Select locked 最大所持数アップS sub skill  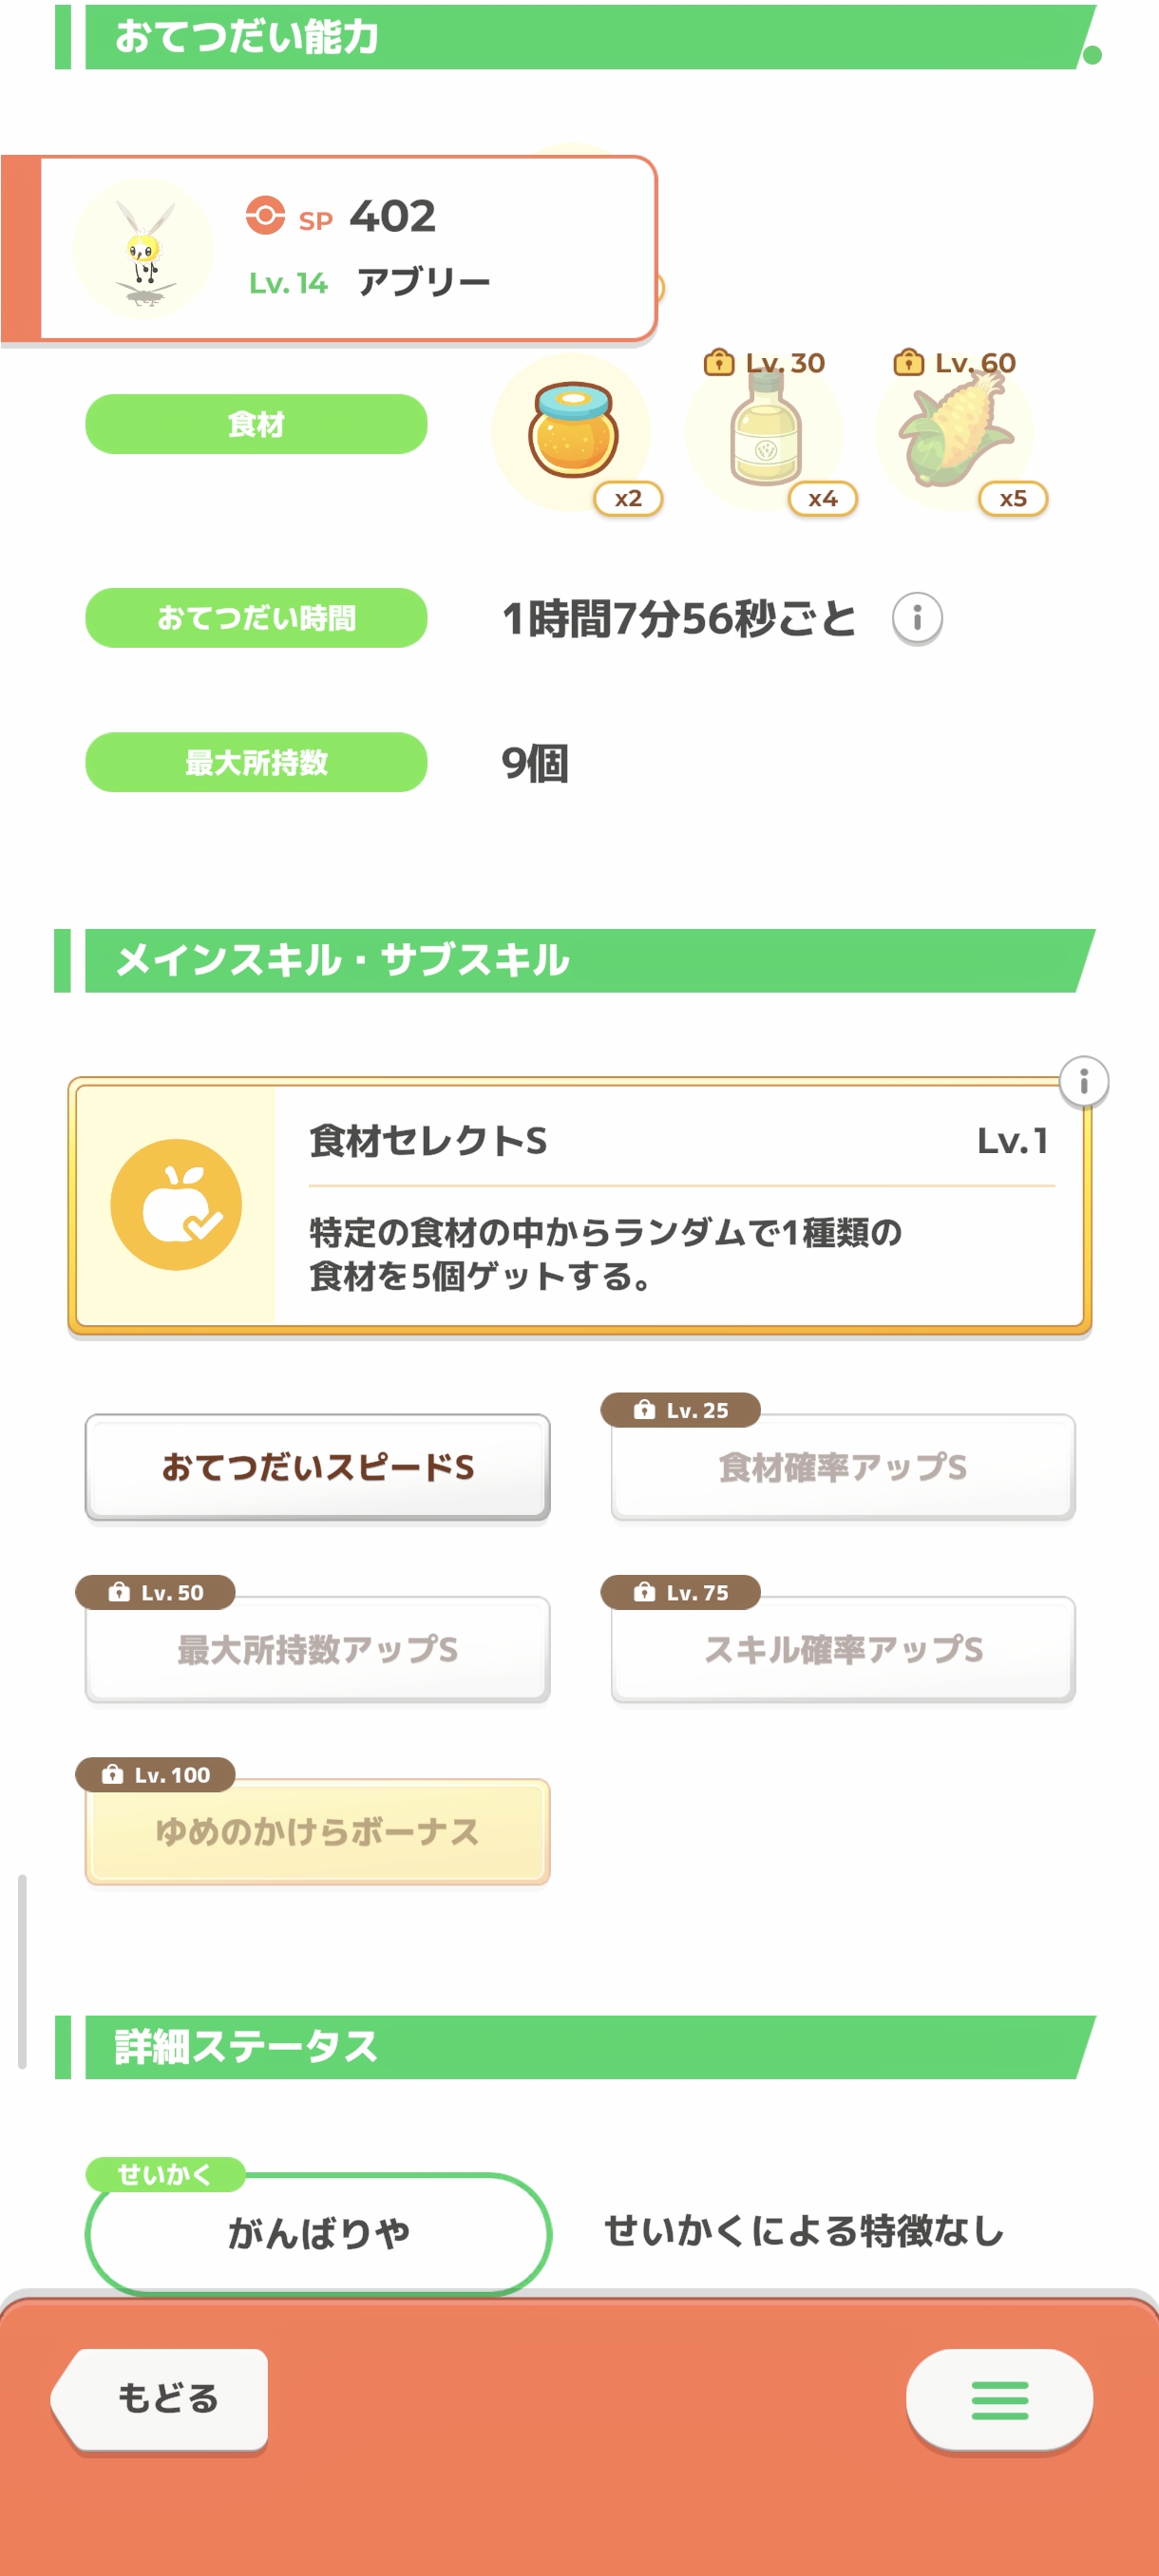[317, 1649]
